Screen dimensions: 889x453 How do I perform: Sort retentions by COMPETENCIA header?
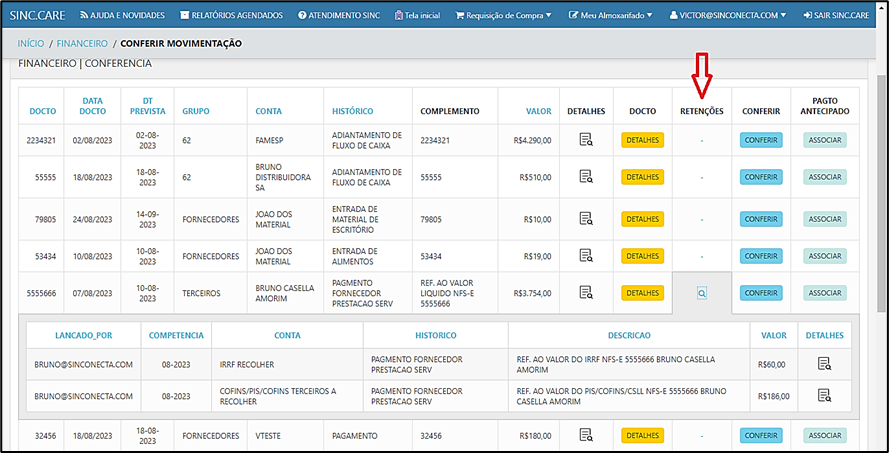[x=176, y=336]
